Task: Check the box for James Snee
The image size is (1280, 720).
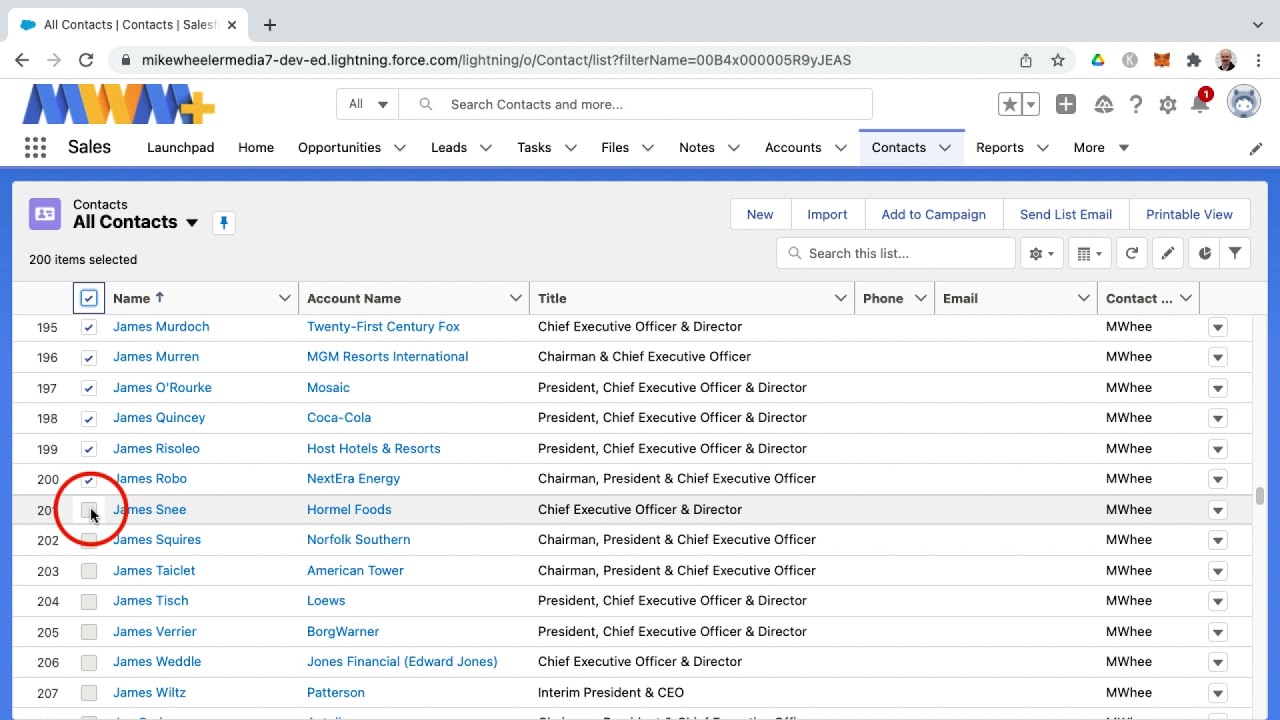Action: (x=89, y=510)
